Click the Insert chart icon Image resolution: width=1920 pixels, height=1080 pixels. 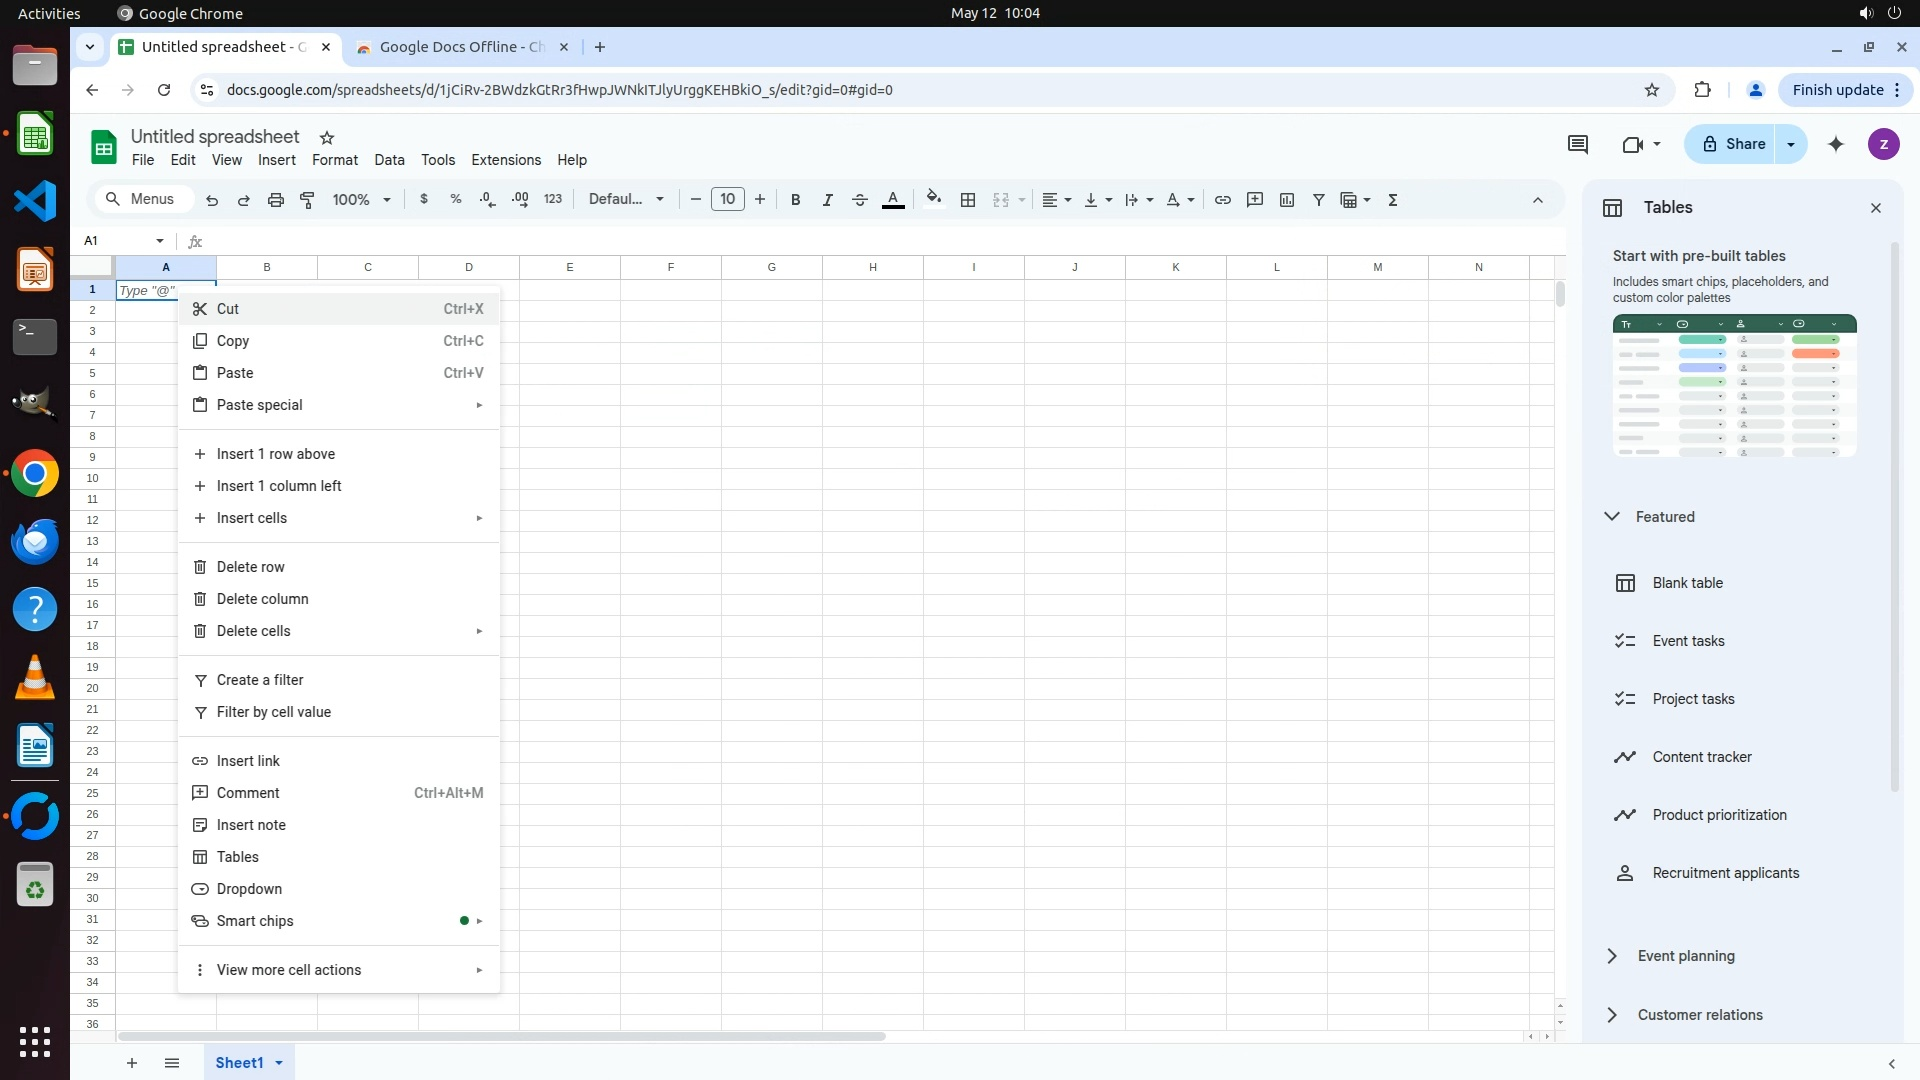pyautogui.click(x=1287, y=200)
